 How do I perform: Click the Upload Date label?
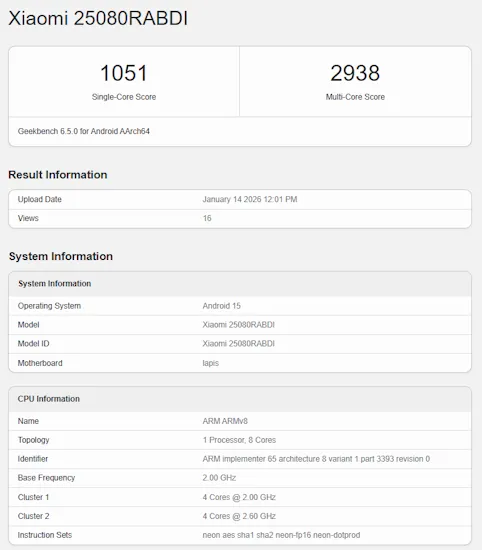[x=40, y=199]
